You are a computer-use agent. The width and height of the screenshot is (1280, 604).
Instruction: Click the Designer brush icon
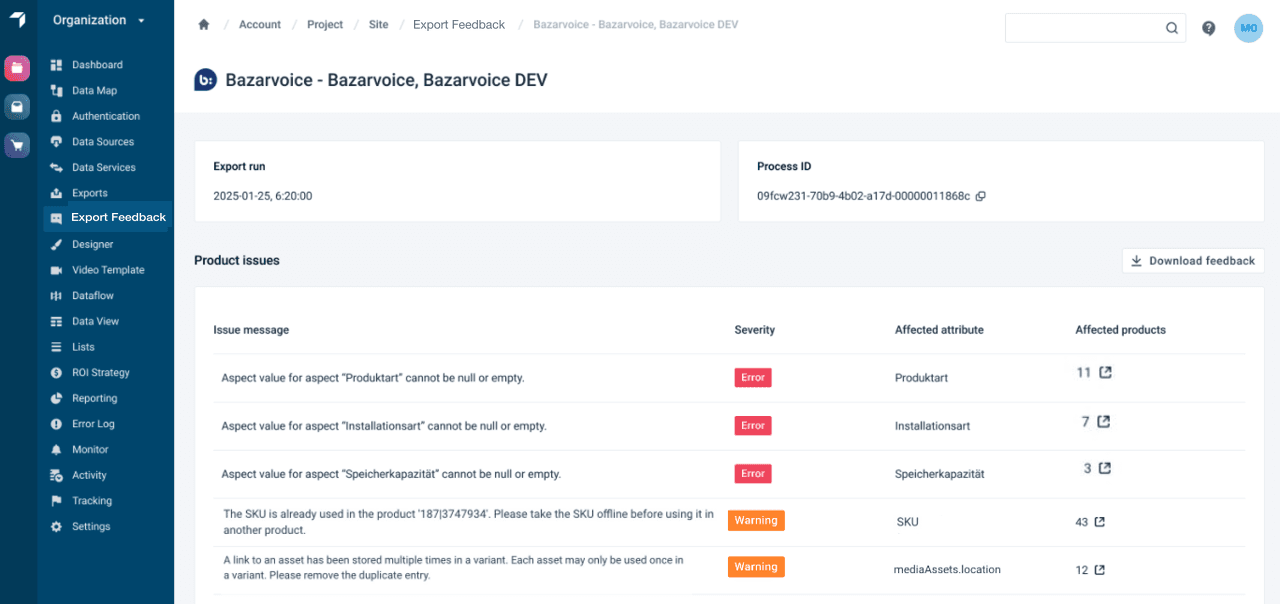pyautogui.click(x=56, y=244)
